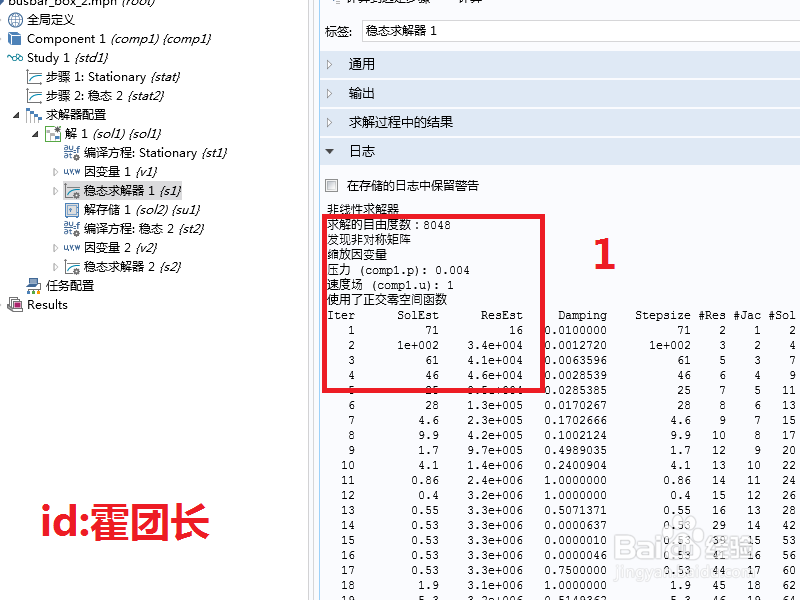Collapse the 日志 section
This screenshot has height=600, width=800.
click(330, 152)
